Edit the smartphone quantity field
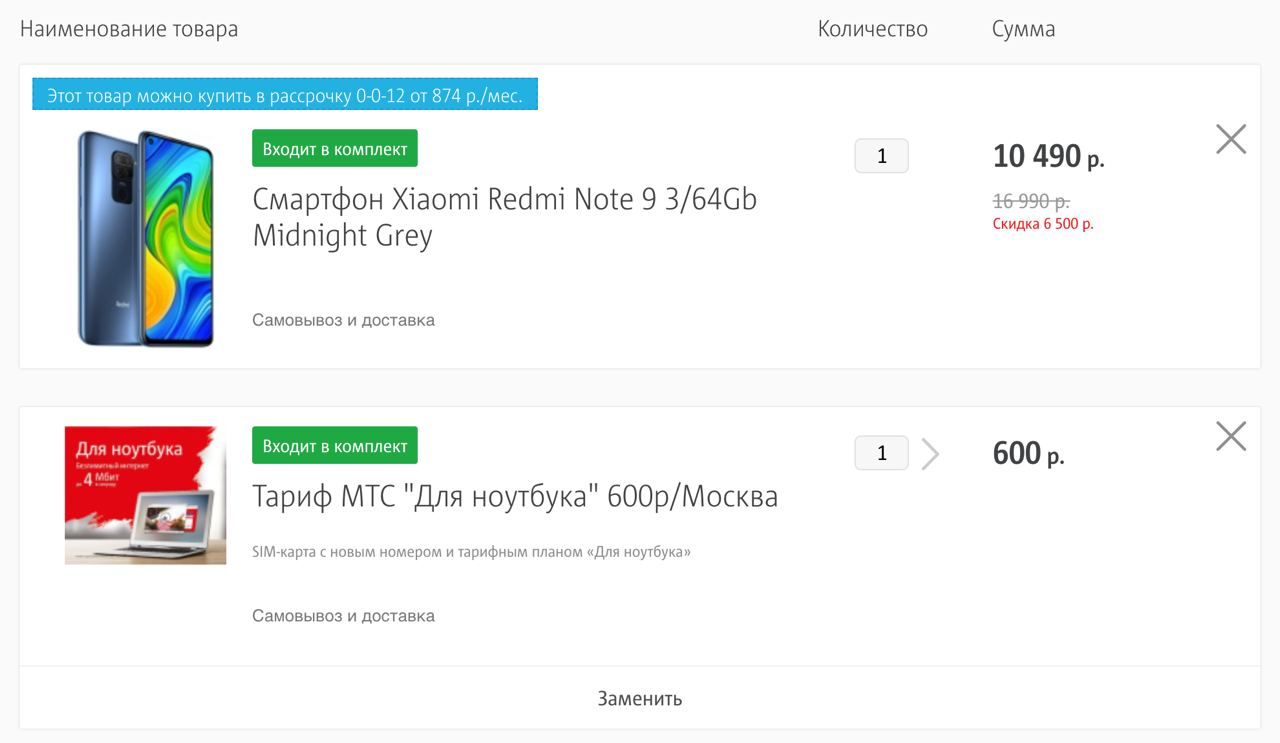The width and height of the screenshot is (1280, 743). [881, 156]
